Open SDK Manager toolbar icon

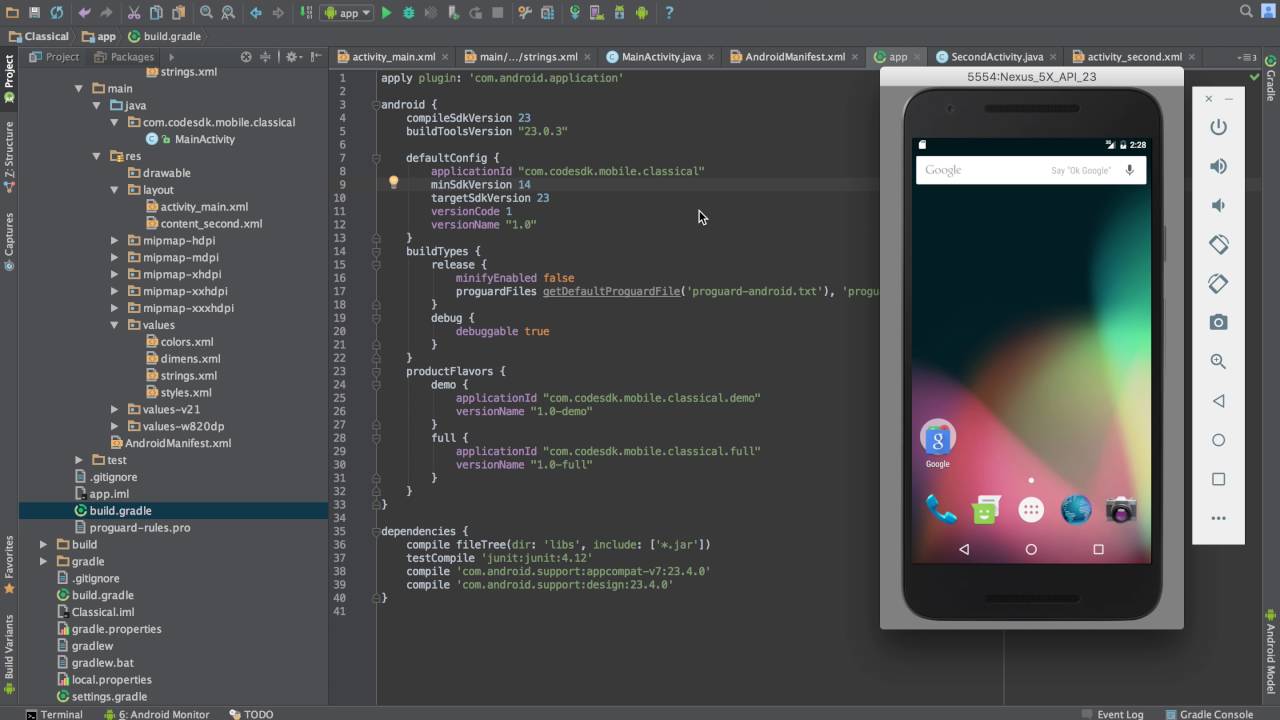click(619, 13)
